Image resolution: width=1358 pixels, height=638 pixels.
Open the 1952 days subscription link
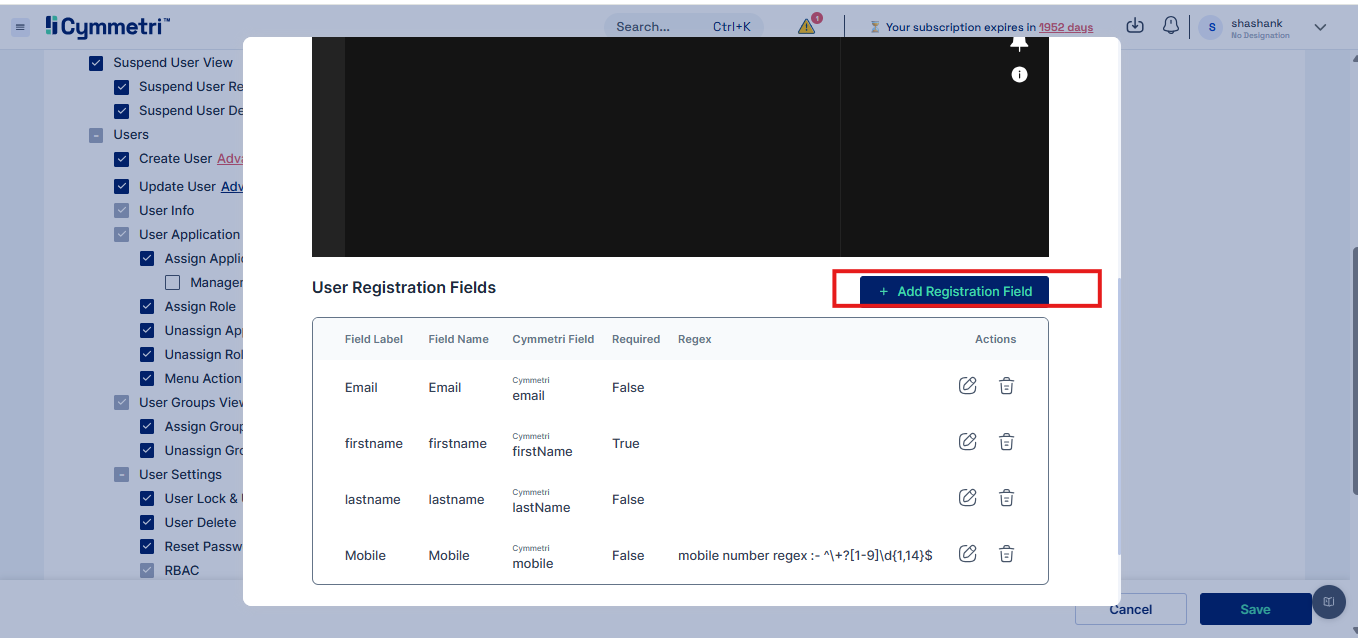point(1066,27)
